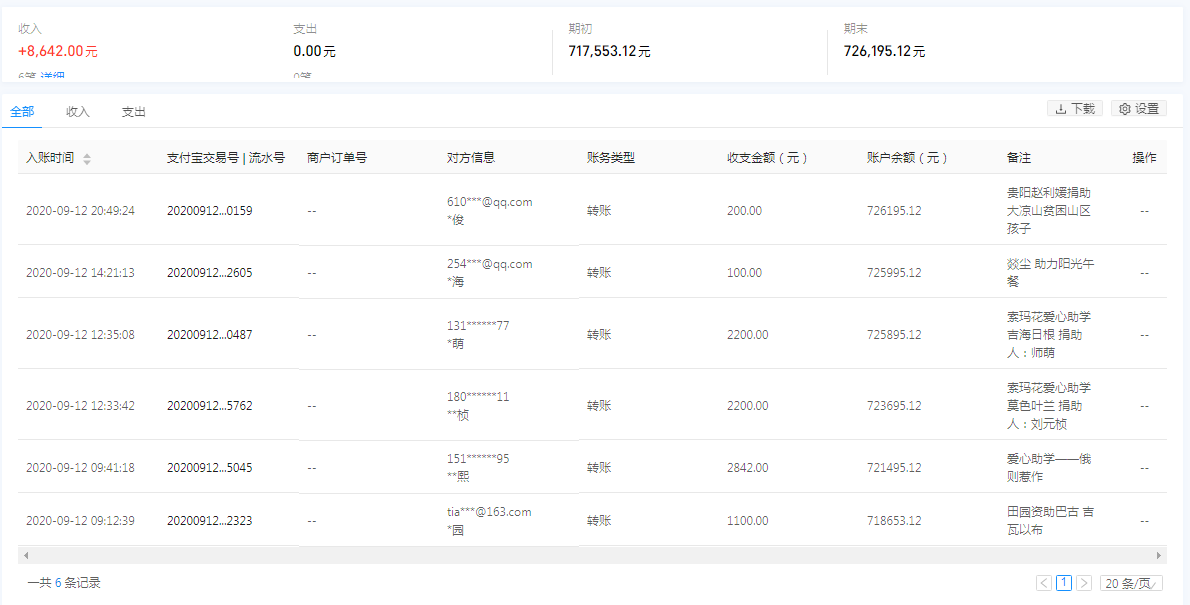
Task: Click transaction number 20200912...5762
Action: click(x=209, y=406)
